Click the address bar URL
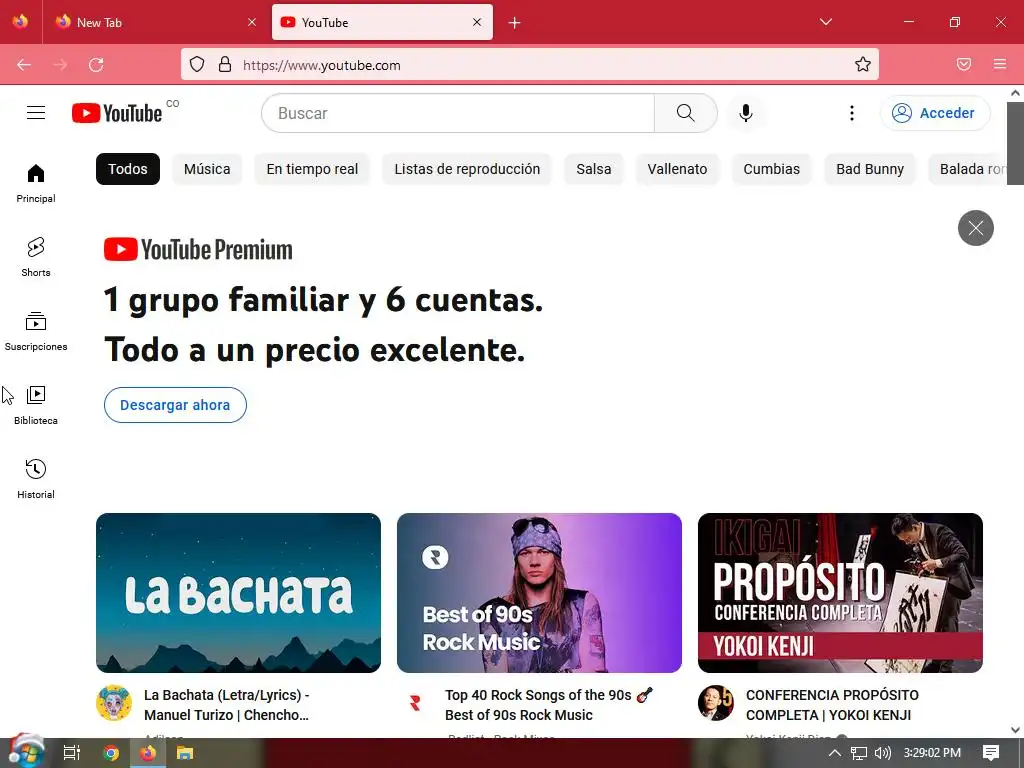 point(321,65)
